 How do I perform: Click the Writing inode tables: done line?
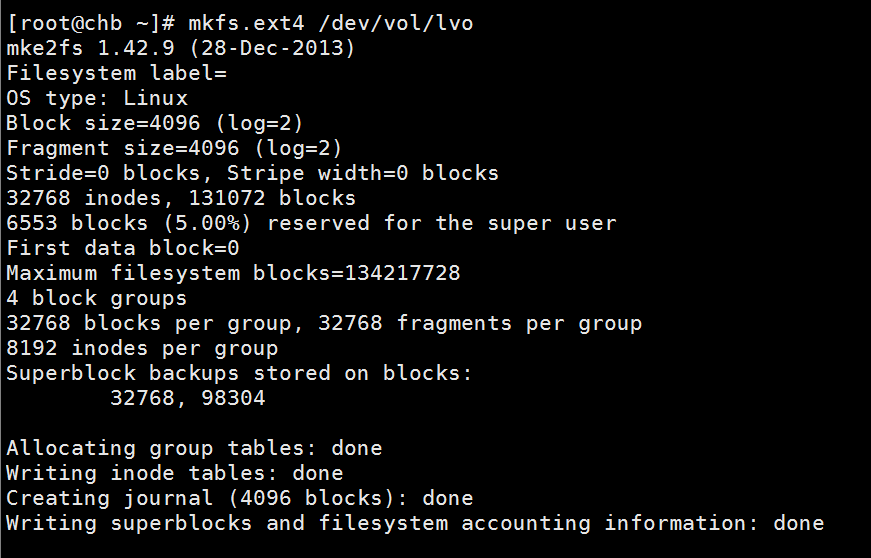tap(175, 473)
